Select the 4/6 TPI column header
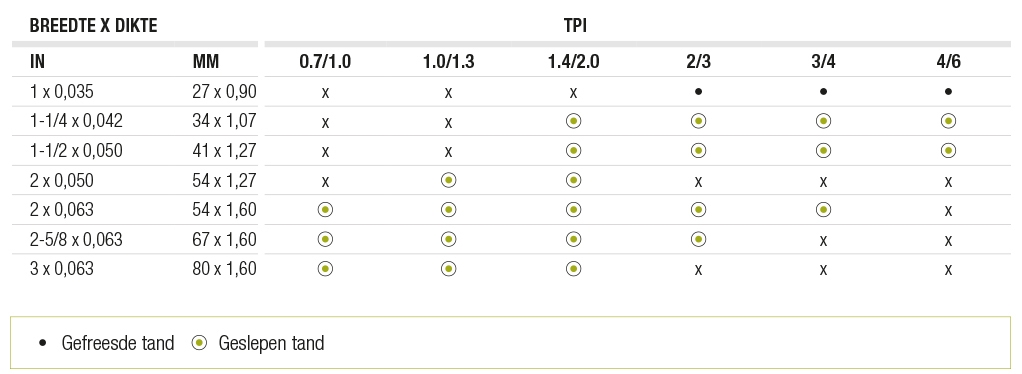Screen dimensions: 1022x374 point(948,62)
